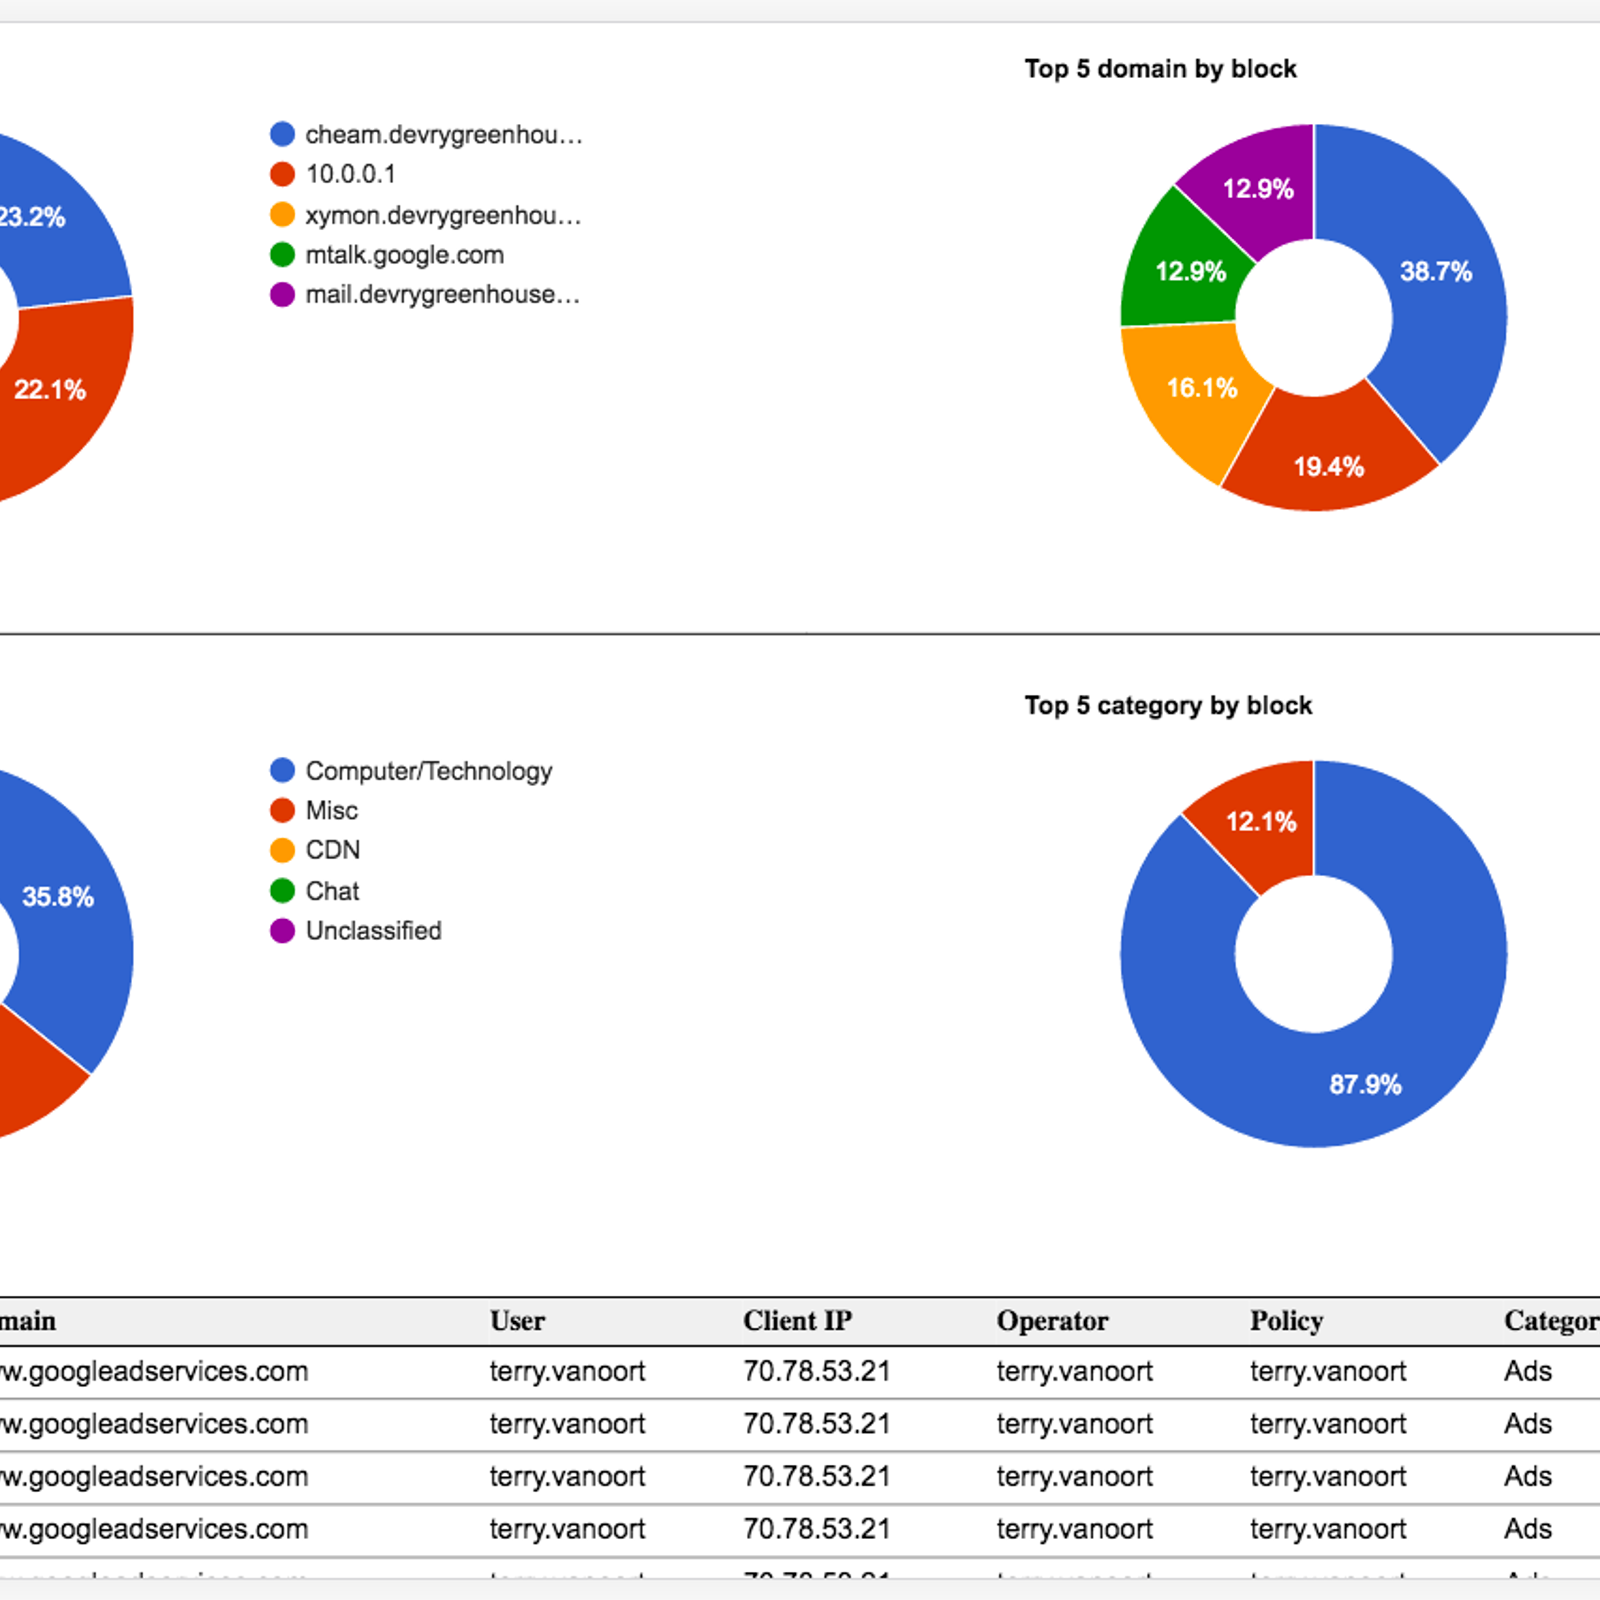Image resolution: width=1600 pixels, height=1600 pixels.
Task: Click the purple mail.devrygreenhouse legend dot
Action: (282, 295)
